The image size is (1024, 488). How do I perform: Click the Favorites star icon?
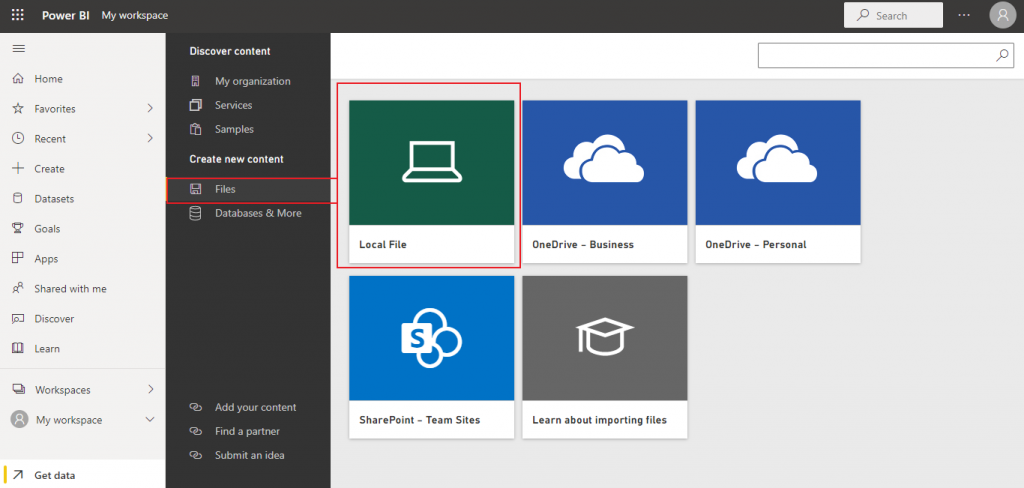18,108
